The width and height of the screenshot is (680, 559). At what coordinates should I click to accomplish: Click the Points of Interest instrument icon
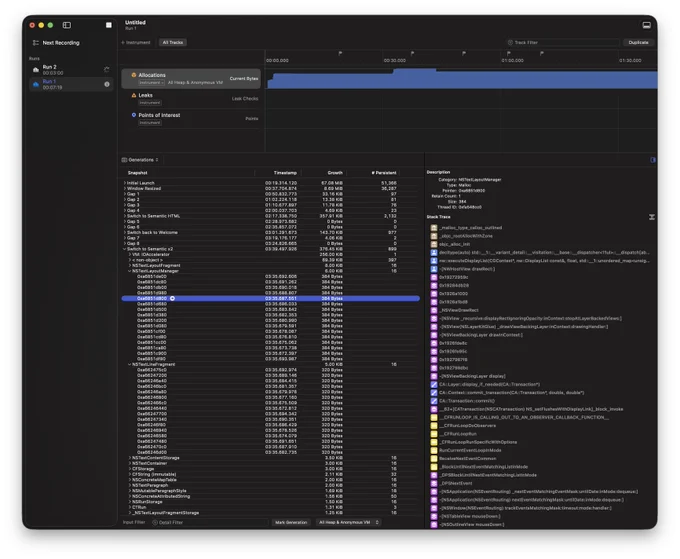click(134, 115)
